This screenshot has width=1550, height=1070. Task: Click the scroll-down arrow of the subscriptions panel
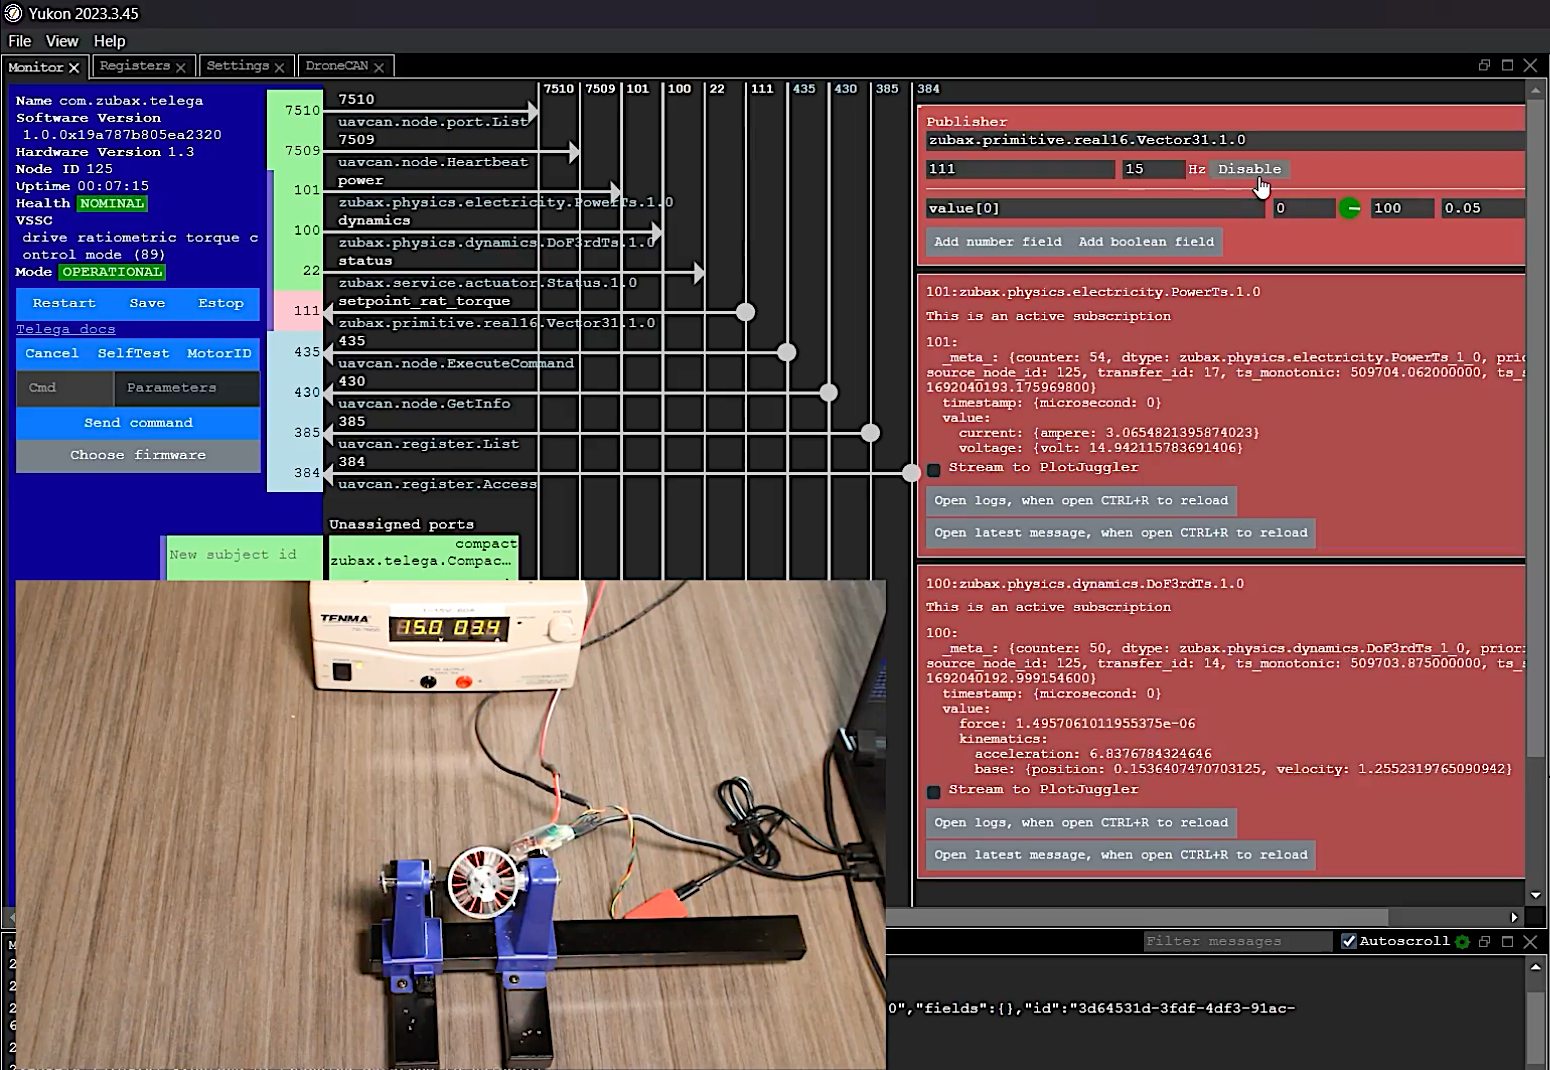1536,895
